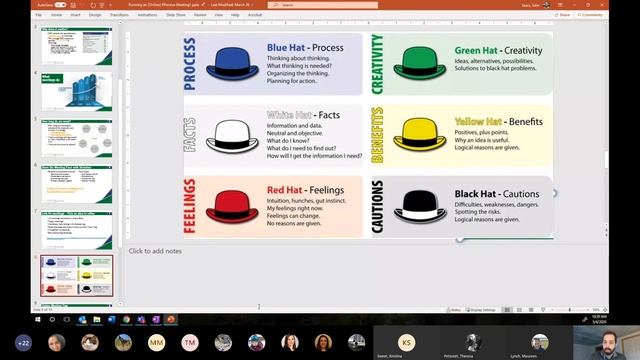This screenshot has height=360, width=640.
Task: Click the vertical CAUTIONS label on the slide
Action: coord(378,207)
